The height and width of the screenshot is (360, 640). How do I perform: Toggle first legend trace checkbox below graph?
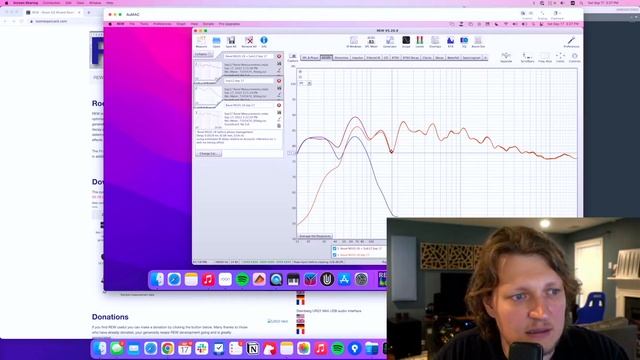coord(335,249)
